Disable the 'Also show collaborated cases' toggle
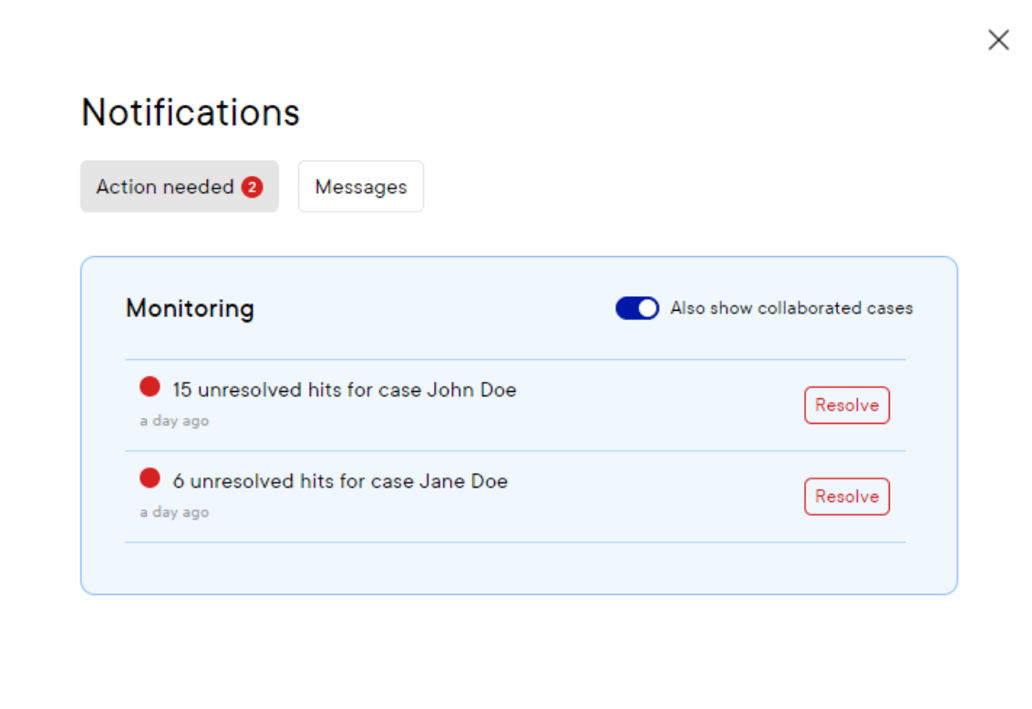The height and width of the screenshot is (709, 1032). [x=637, y=308]
